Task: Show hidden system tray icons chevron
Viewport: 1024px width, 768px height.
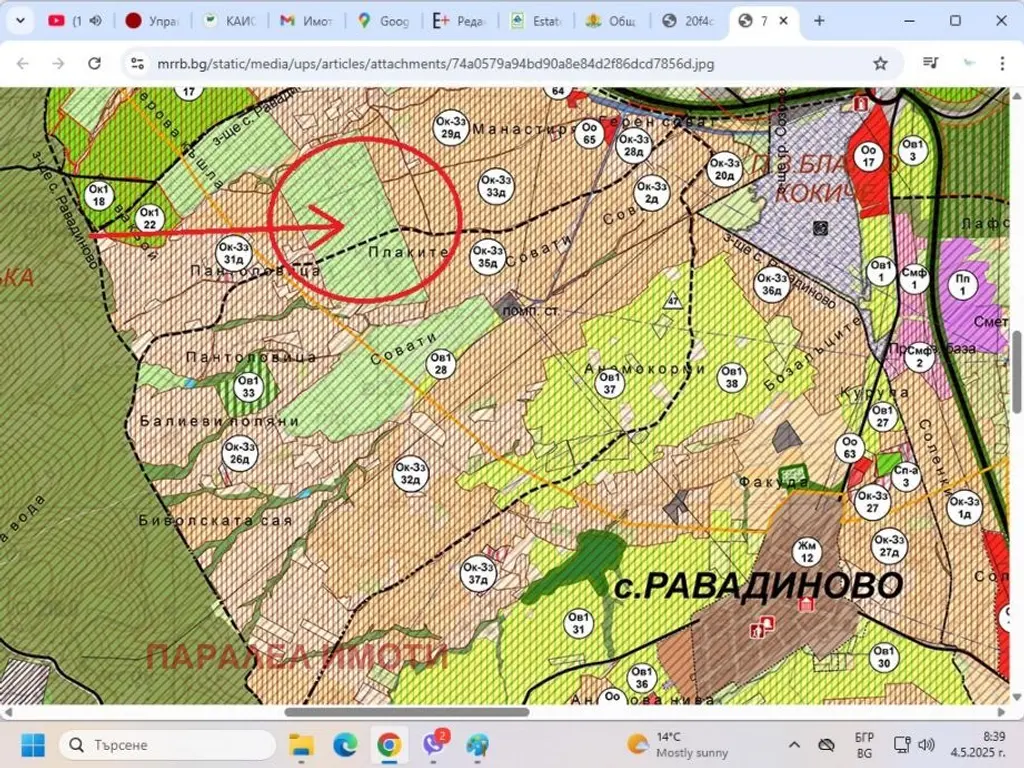Action: [x=794, y=745]
